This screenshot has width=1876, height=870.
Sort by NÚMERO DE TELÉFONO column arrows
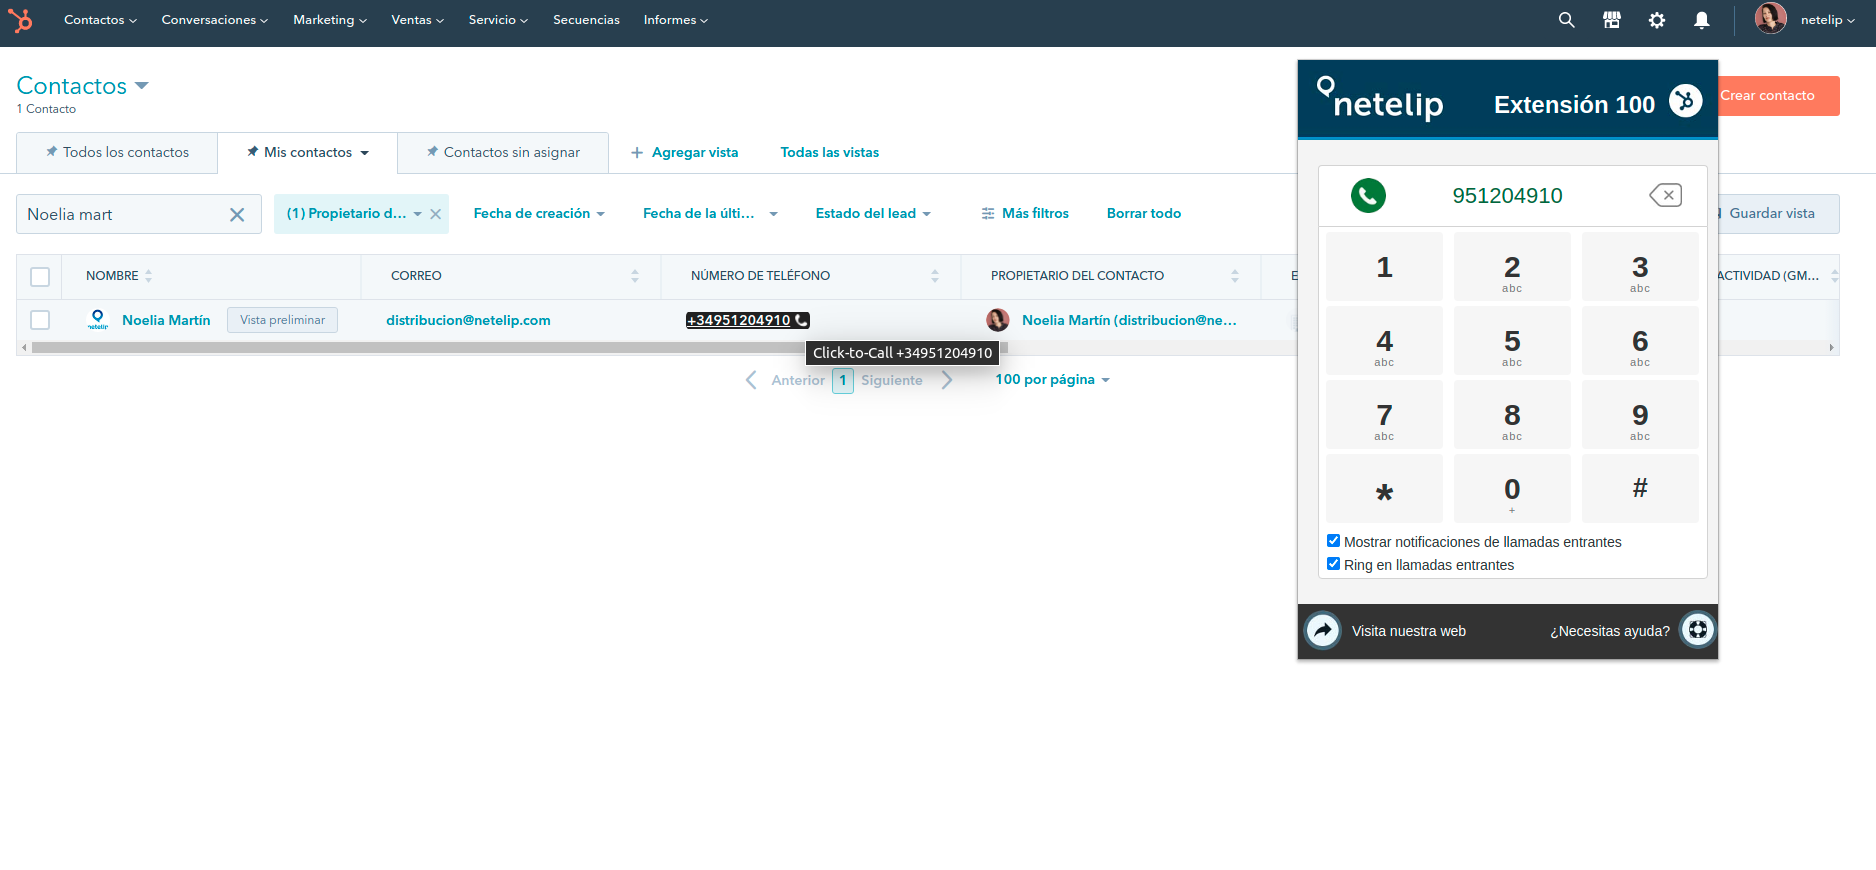pyautogui.click(x=935, y=276)
